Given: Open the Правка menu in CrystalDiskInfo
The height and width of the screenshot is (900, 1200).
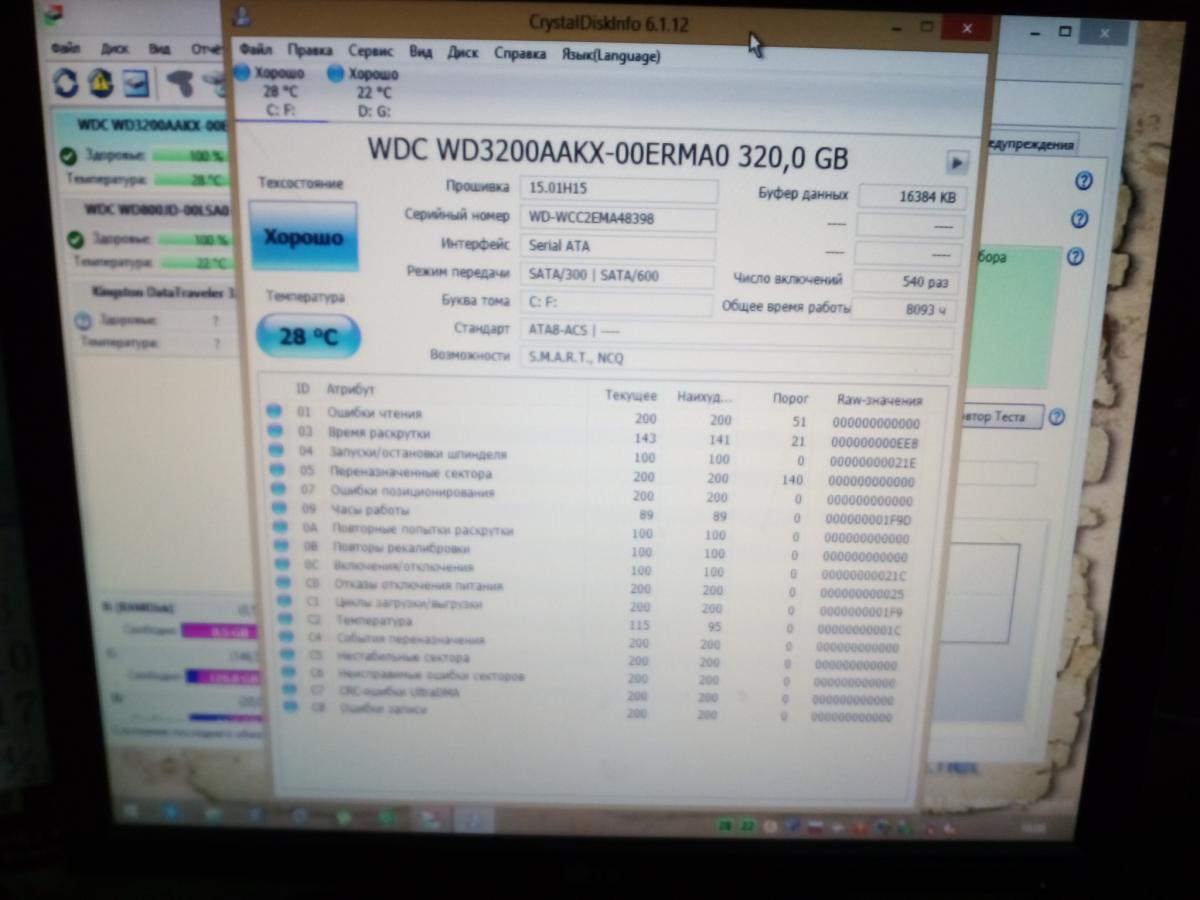Looking at the screenshot, I should click(310, 50).
